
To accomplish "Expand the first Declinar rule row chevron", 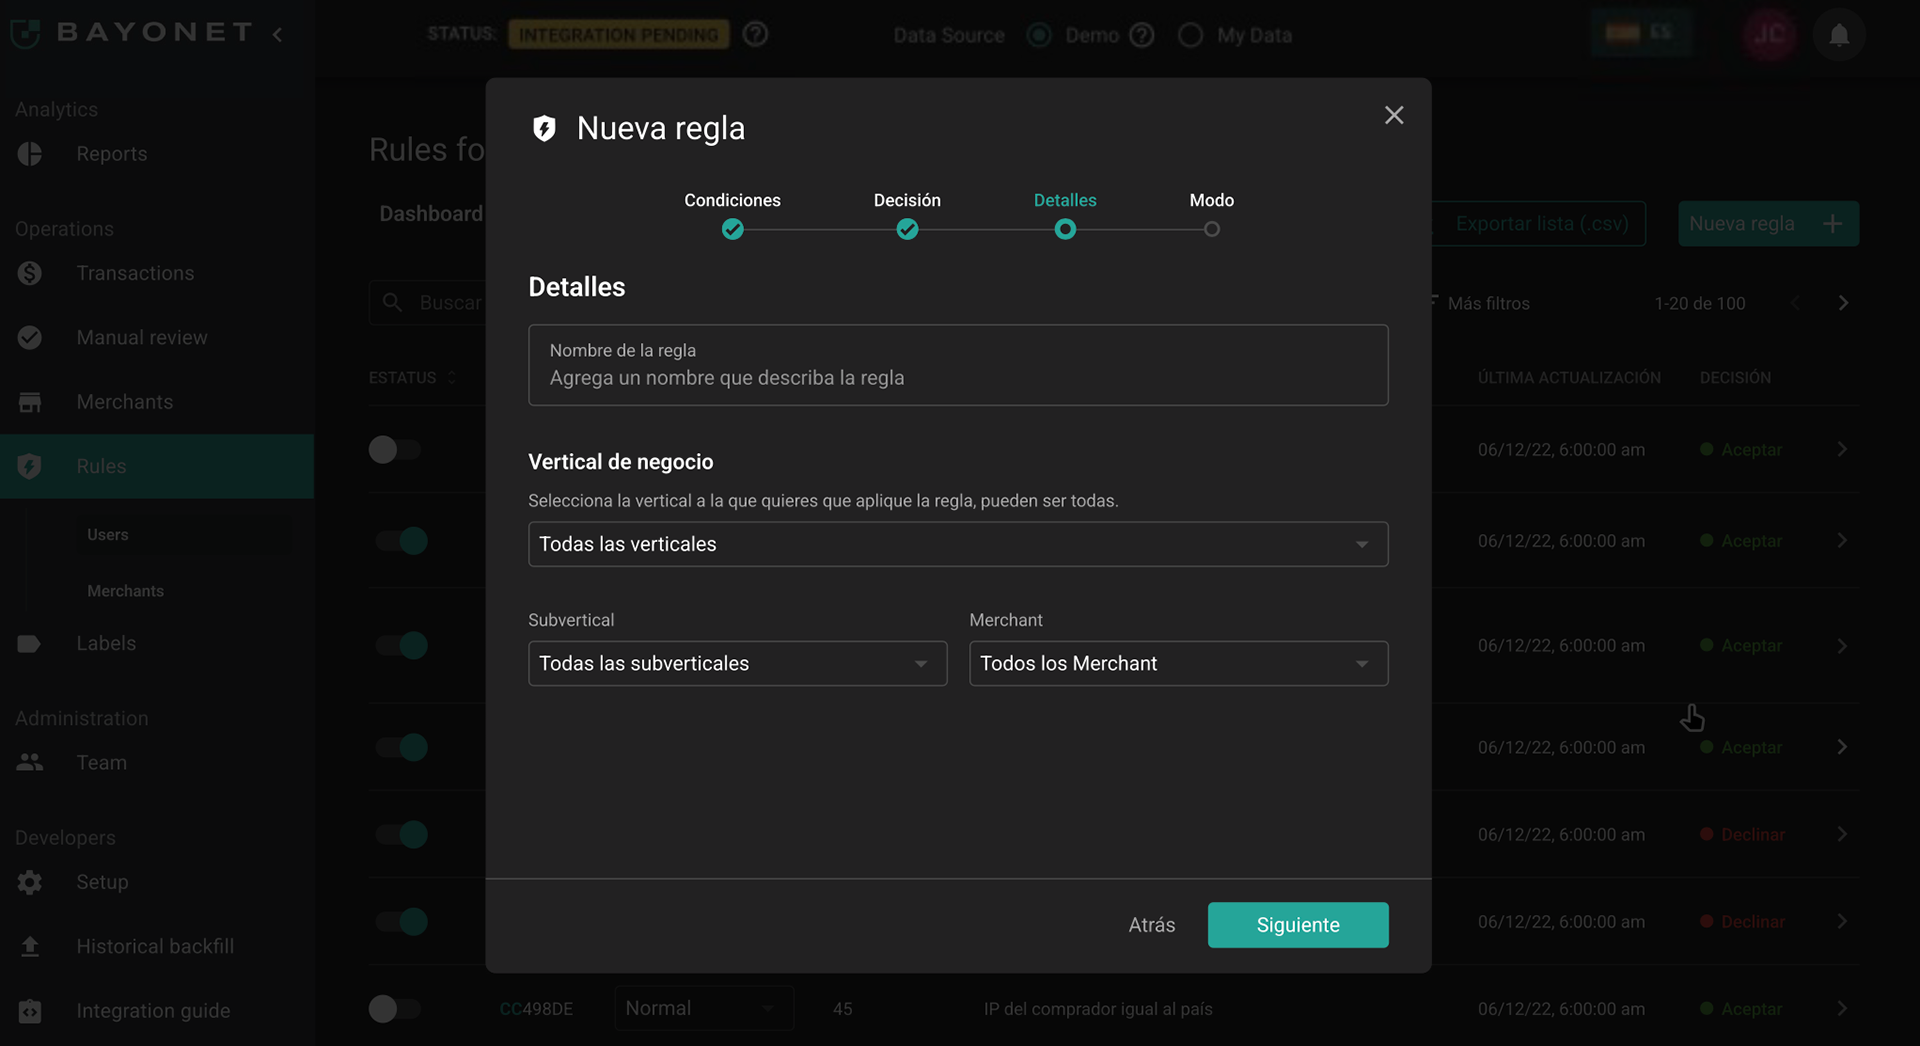I will click(1841, 835).
